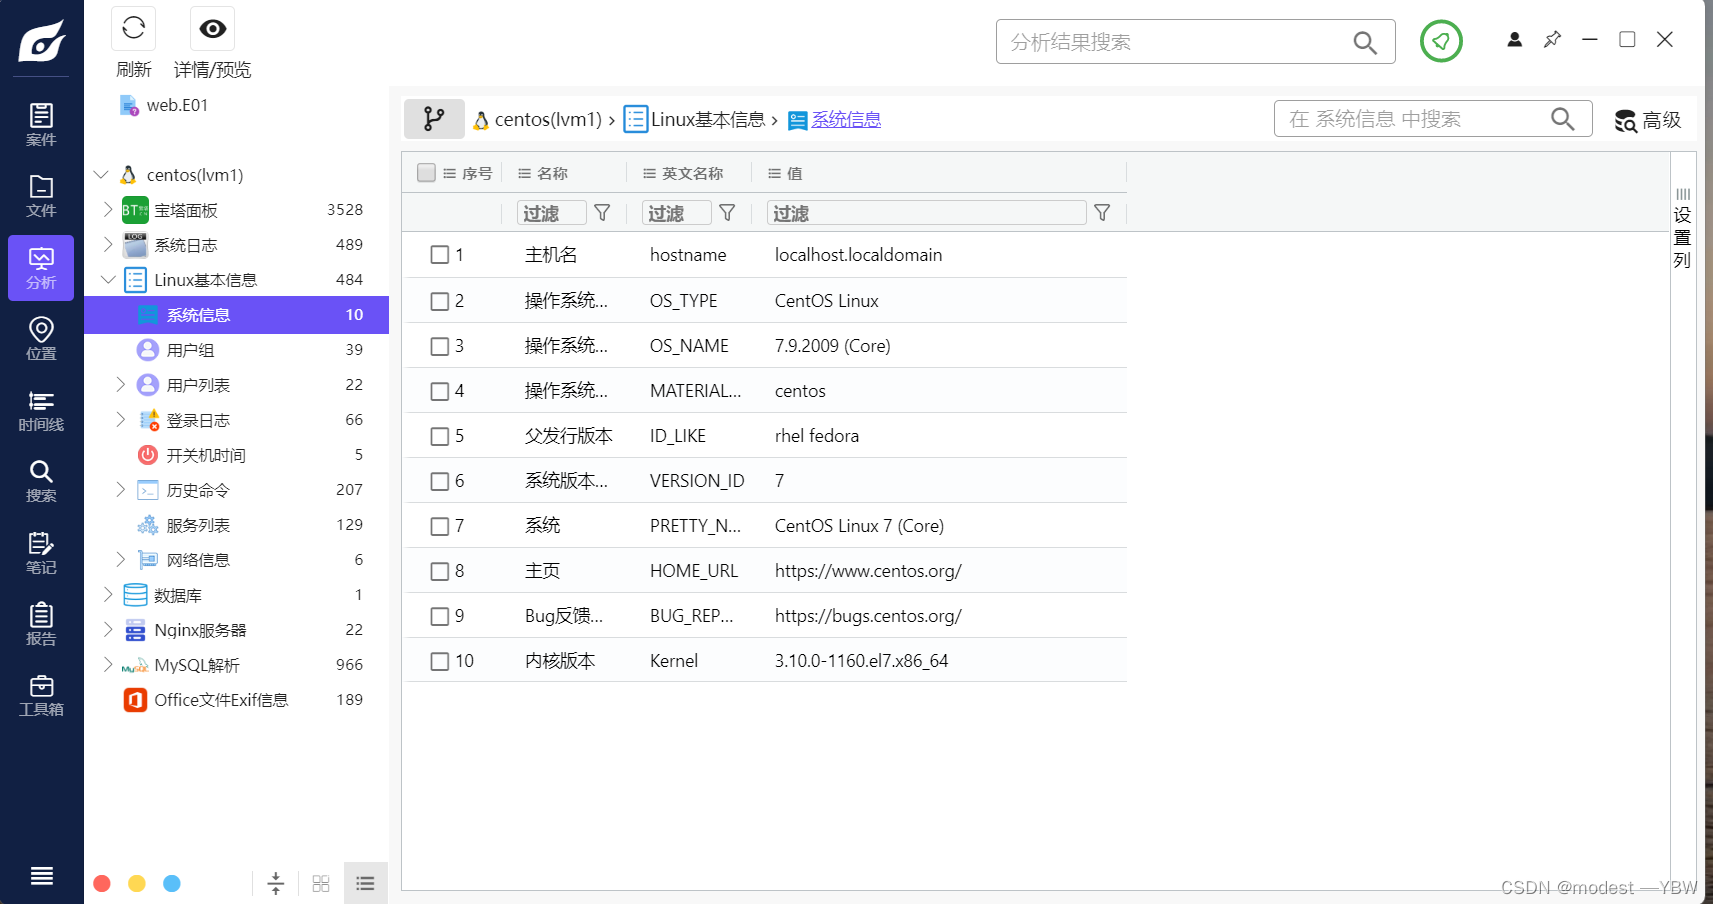Expand the 宝塔面板 tree node
Image resolution: width=1713 pixels, height=904 pixels.
(x=108, y=210)
